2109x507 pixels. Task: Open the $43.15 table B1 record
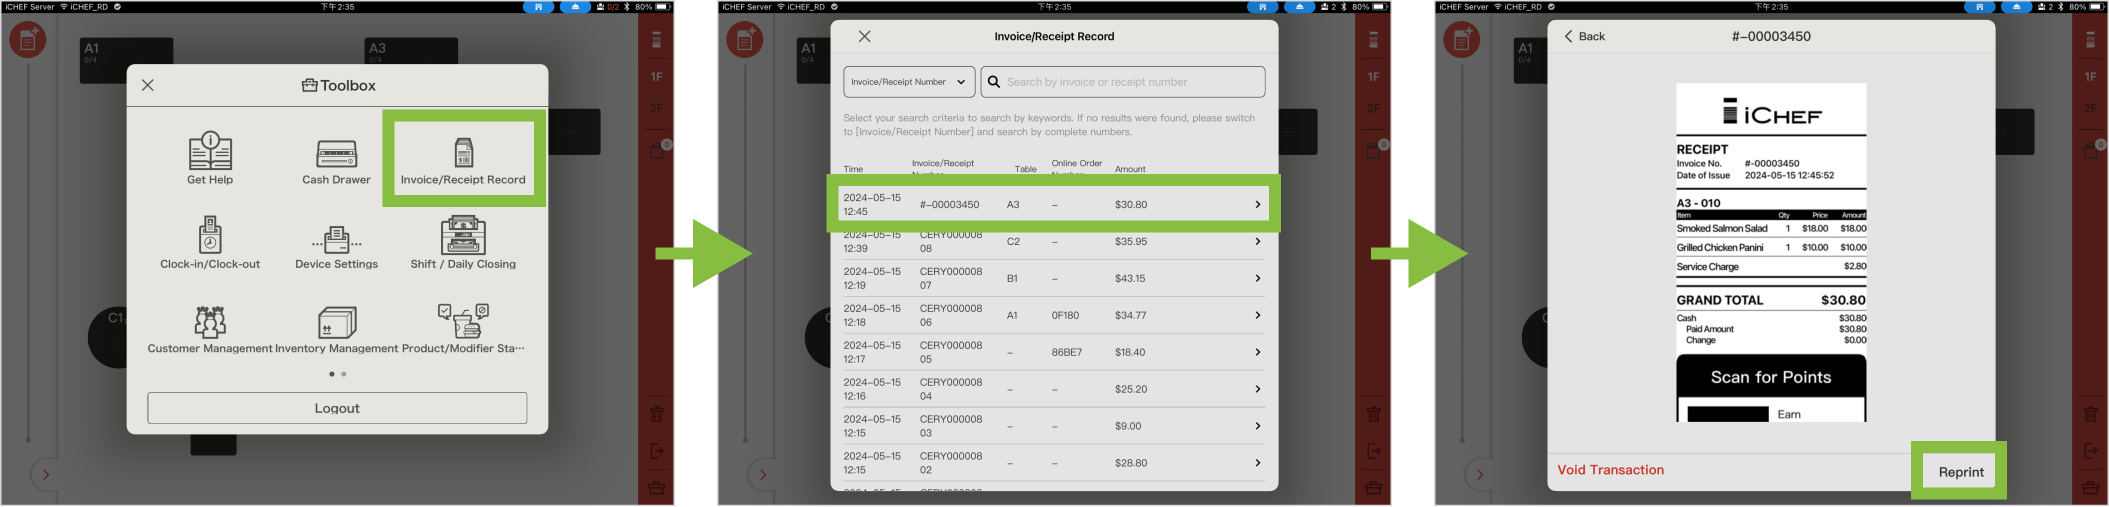[1052, 279]
